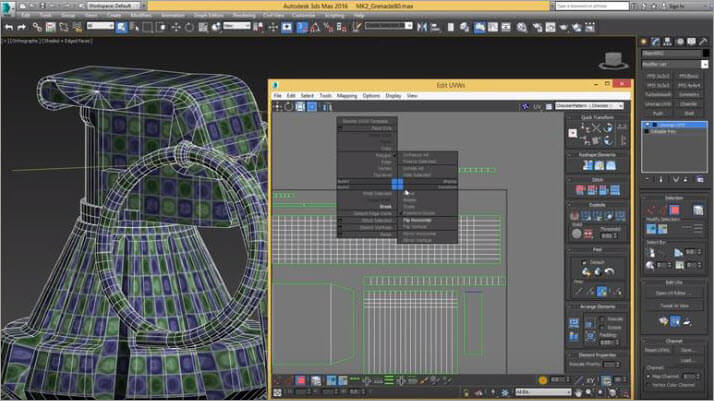Viewport: 714px width, 401px height.
Task: Toggle the Detach checkbox in Peel panel
Action: [585, 262]
